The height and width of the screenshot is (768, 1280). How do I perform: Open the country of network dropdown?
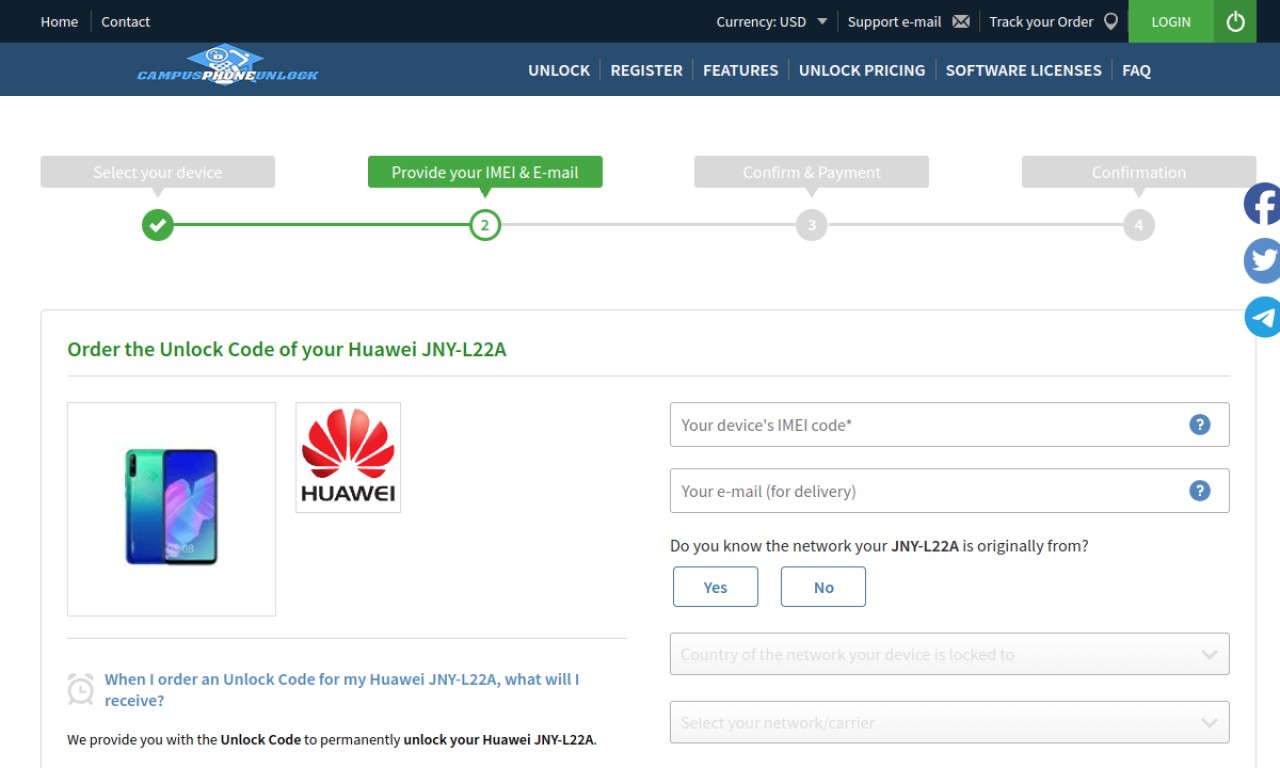[949, 654]
